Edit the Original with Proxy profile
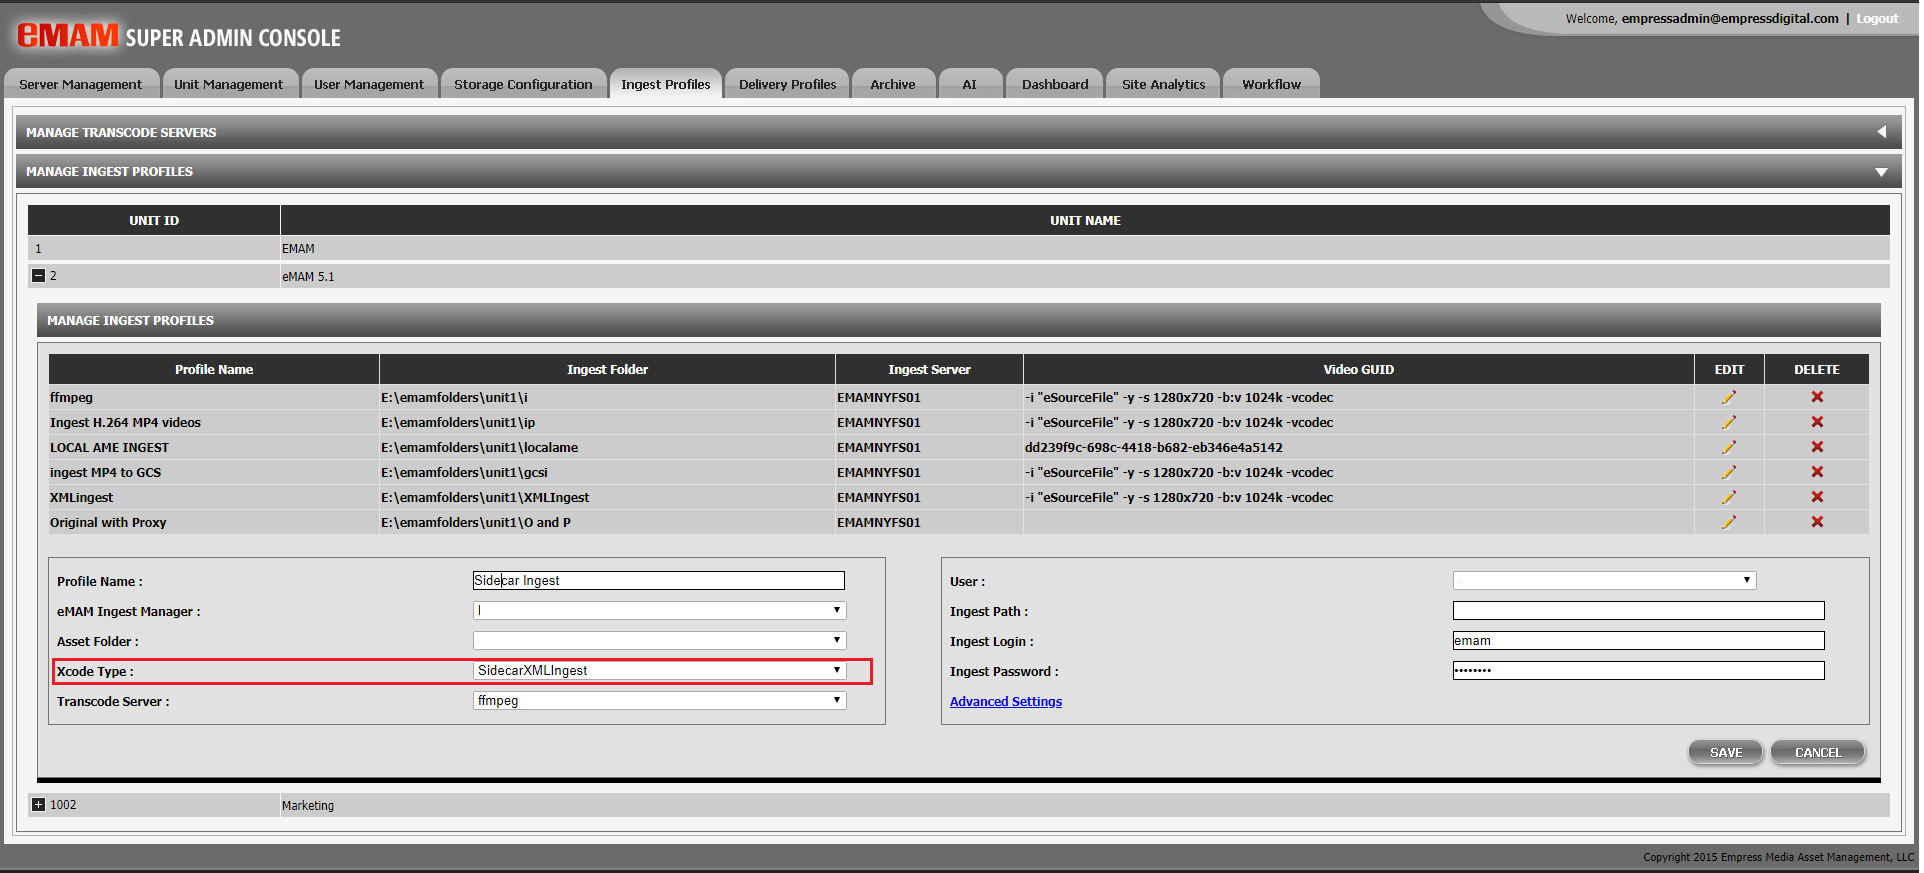 1729,522
